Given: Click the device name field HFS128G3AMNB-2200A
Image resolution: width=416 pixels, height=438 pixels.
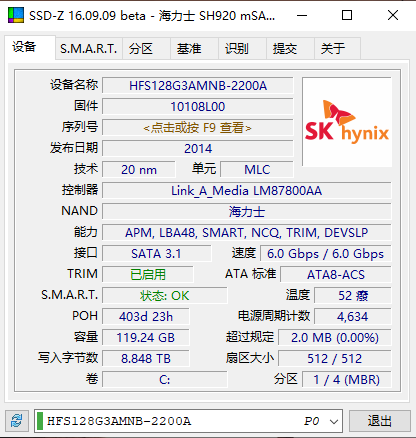Looking at the screenshot, I should coord(198,86).
